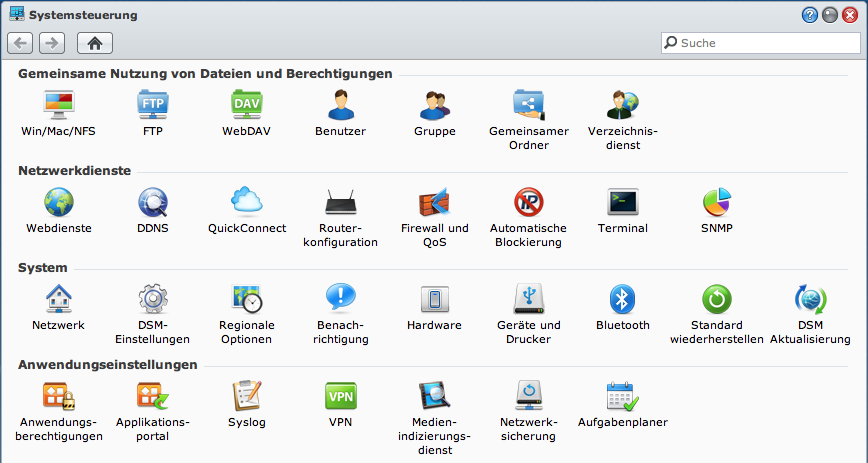Open Netzwerk settings
Screen dimensions: 868x463
point(59,299)
